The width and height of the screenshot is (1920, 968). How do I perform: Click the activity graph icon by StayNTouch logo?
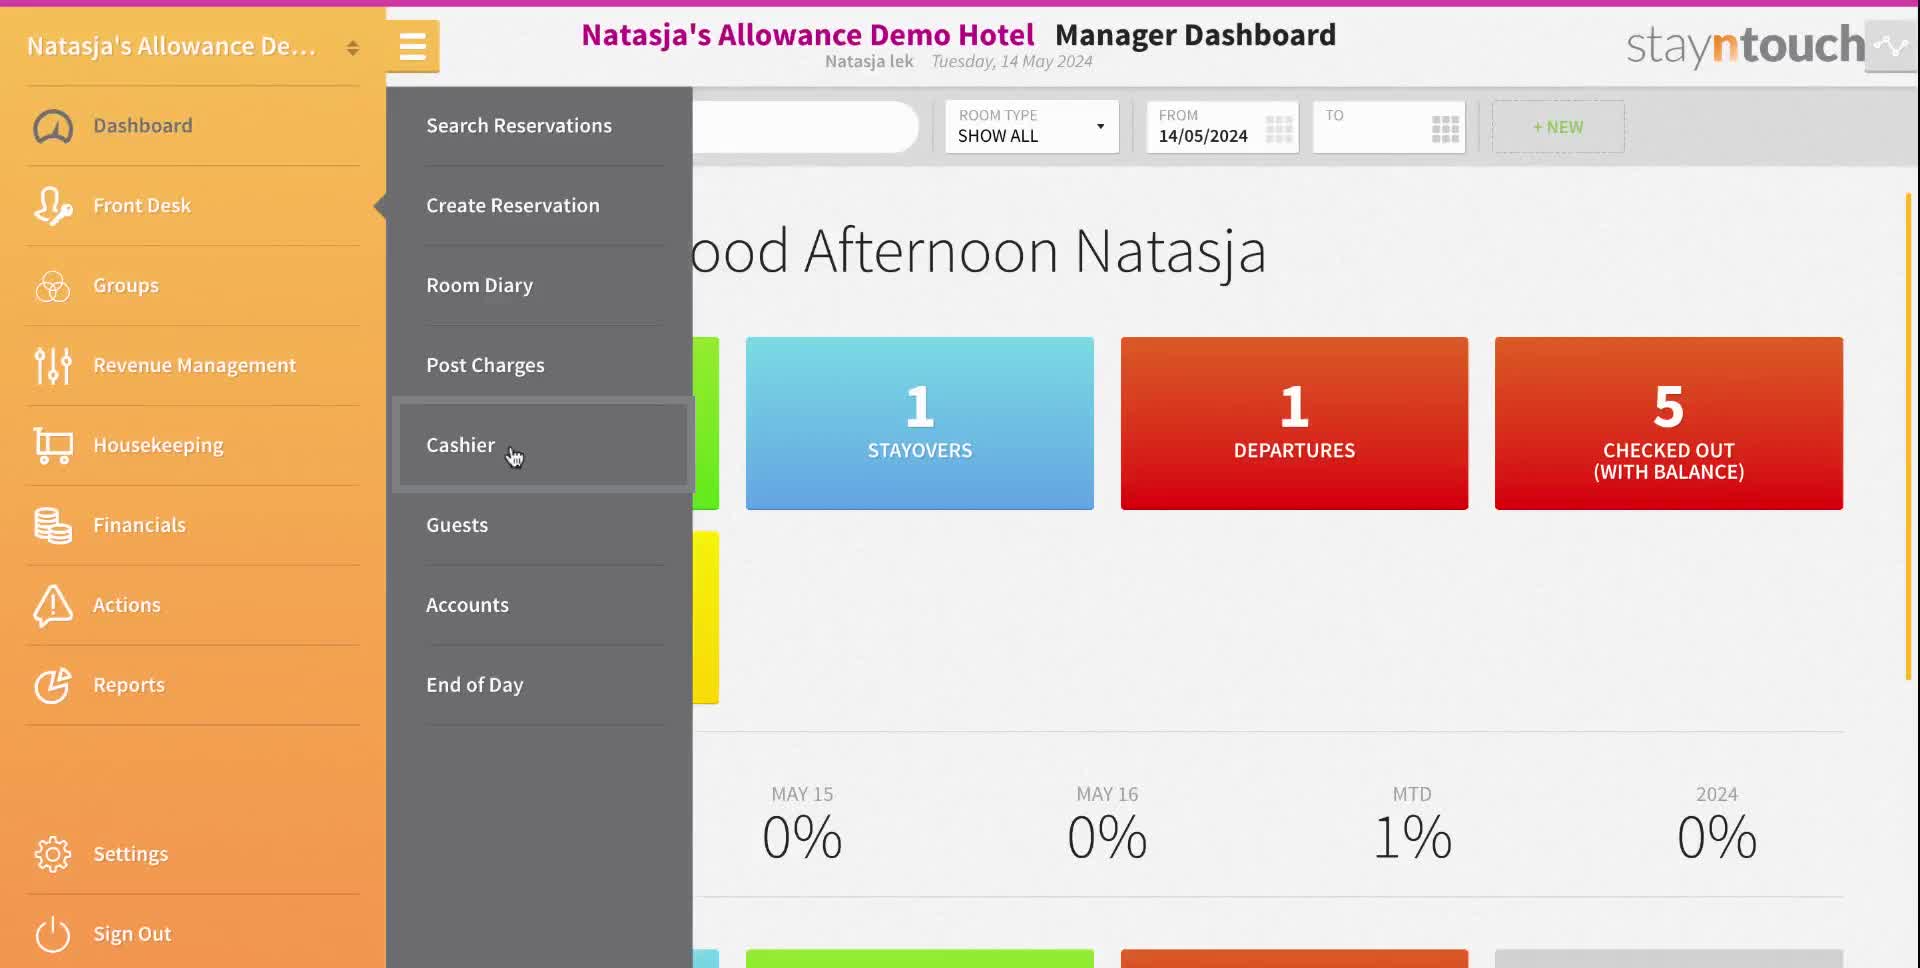1891,46
